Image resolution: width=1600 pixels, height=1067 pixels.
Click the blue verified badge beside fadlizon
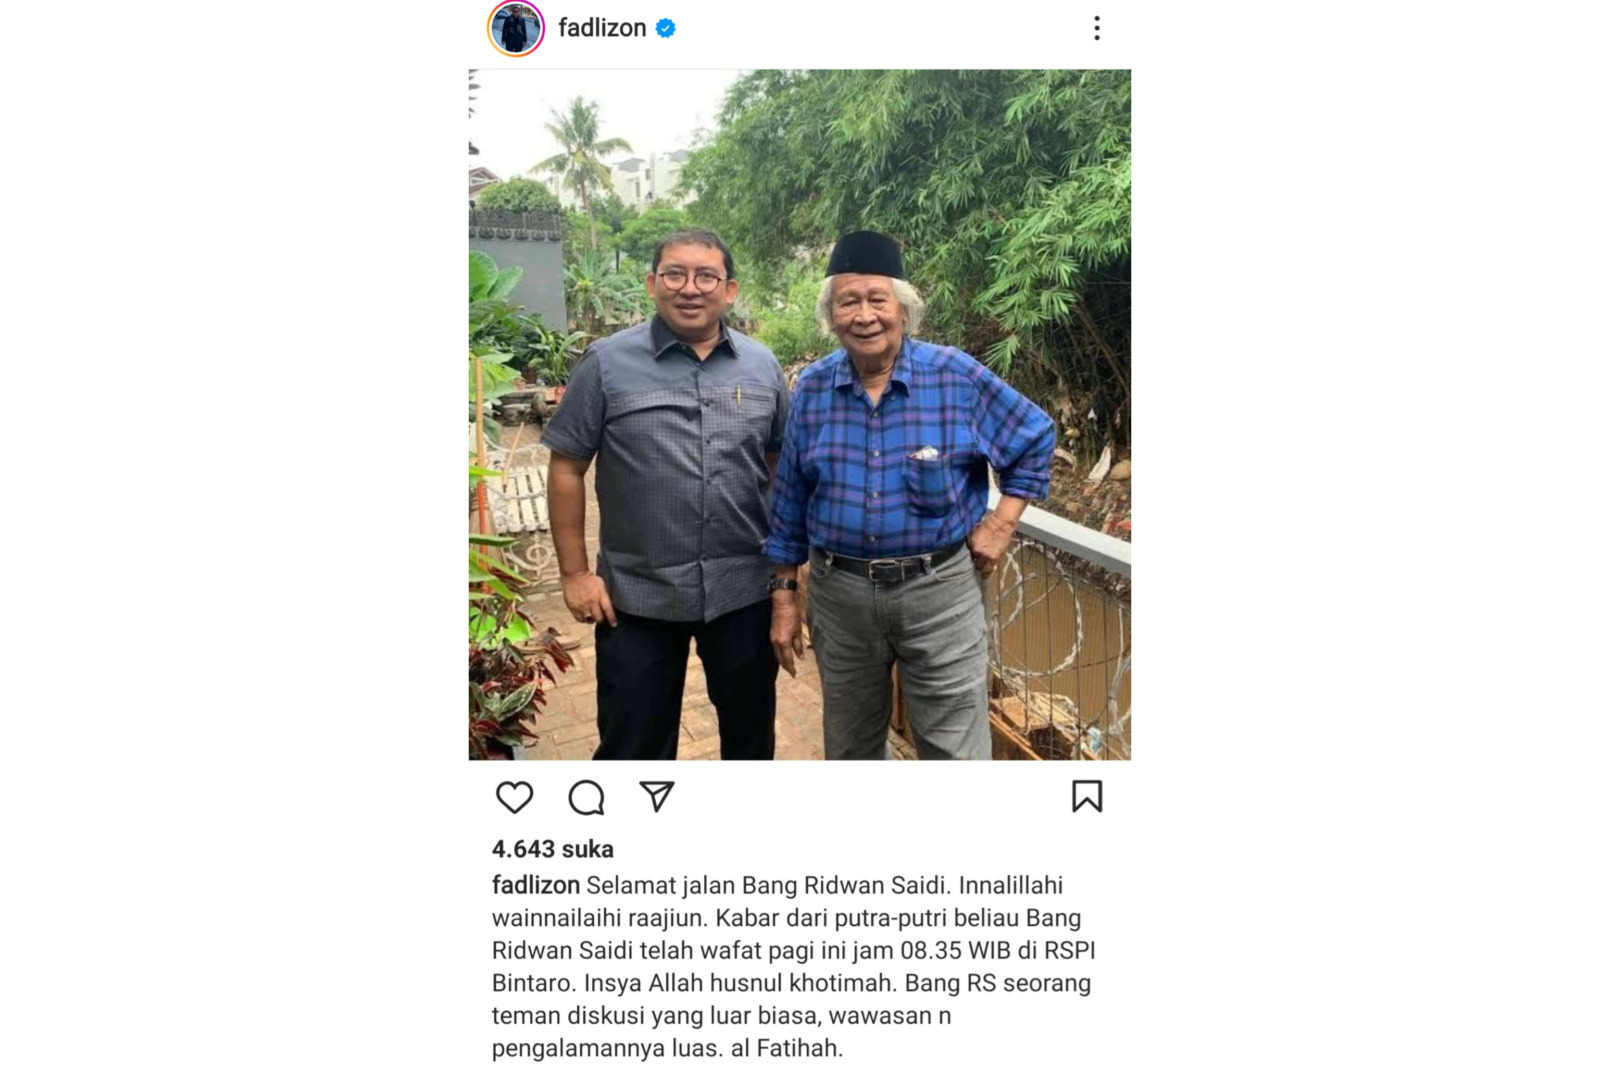(x=666, y=28)
